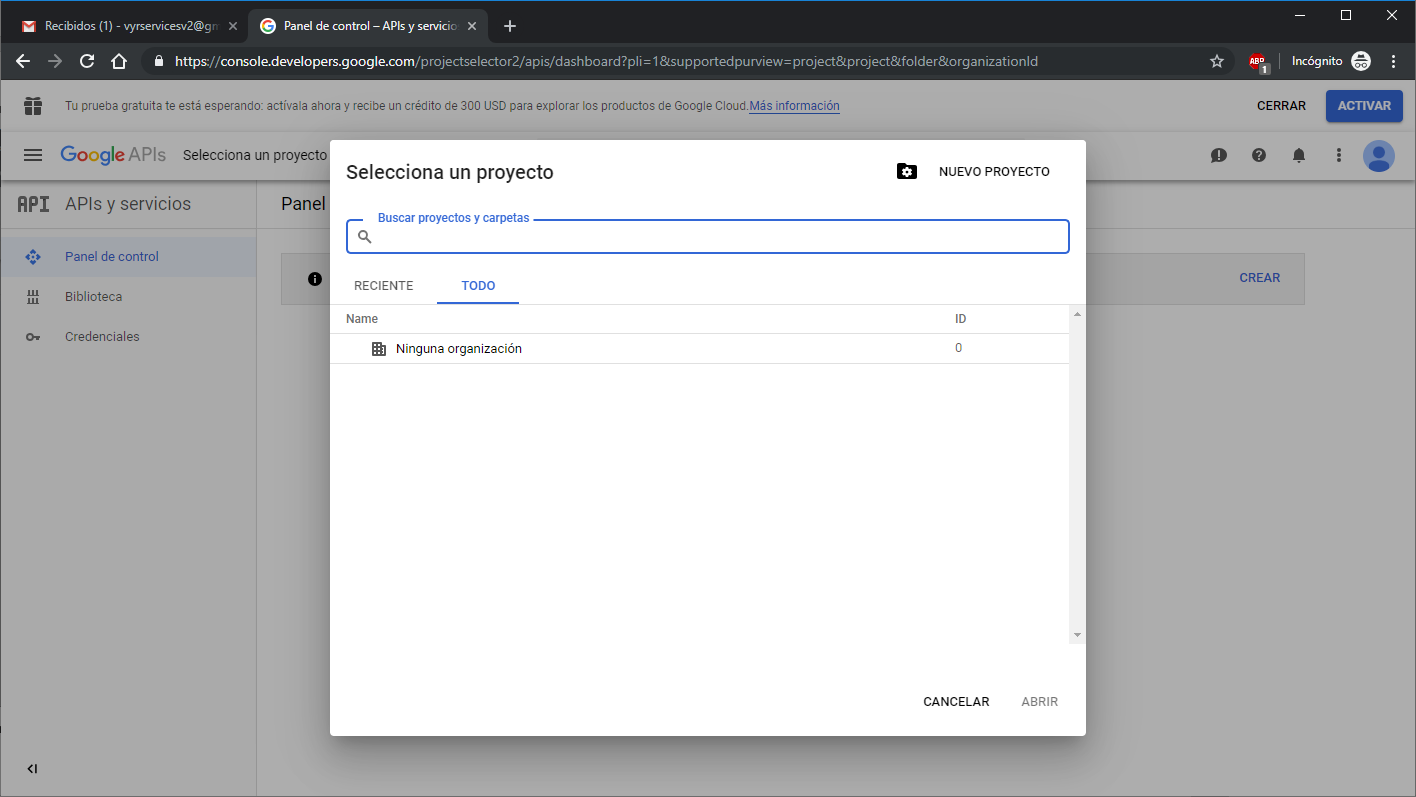
Task: Click the notifications bell icon
Action: coord(1299,155)
